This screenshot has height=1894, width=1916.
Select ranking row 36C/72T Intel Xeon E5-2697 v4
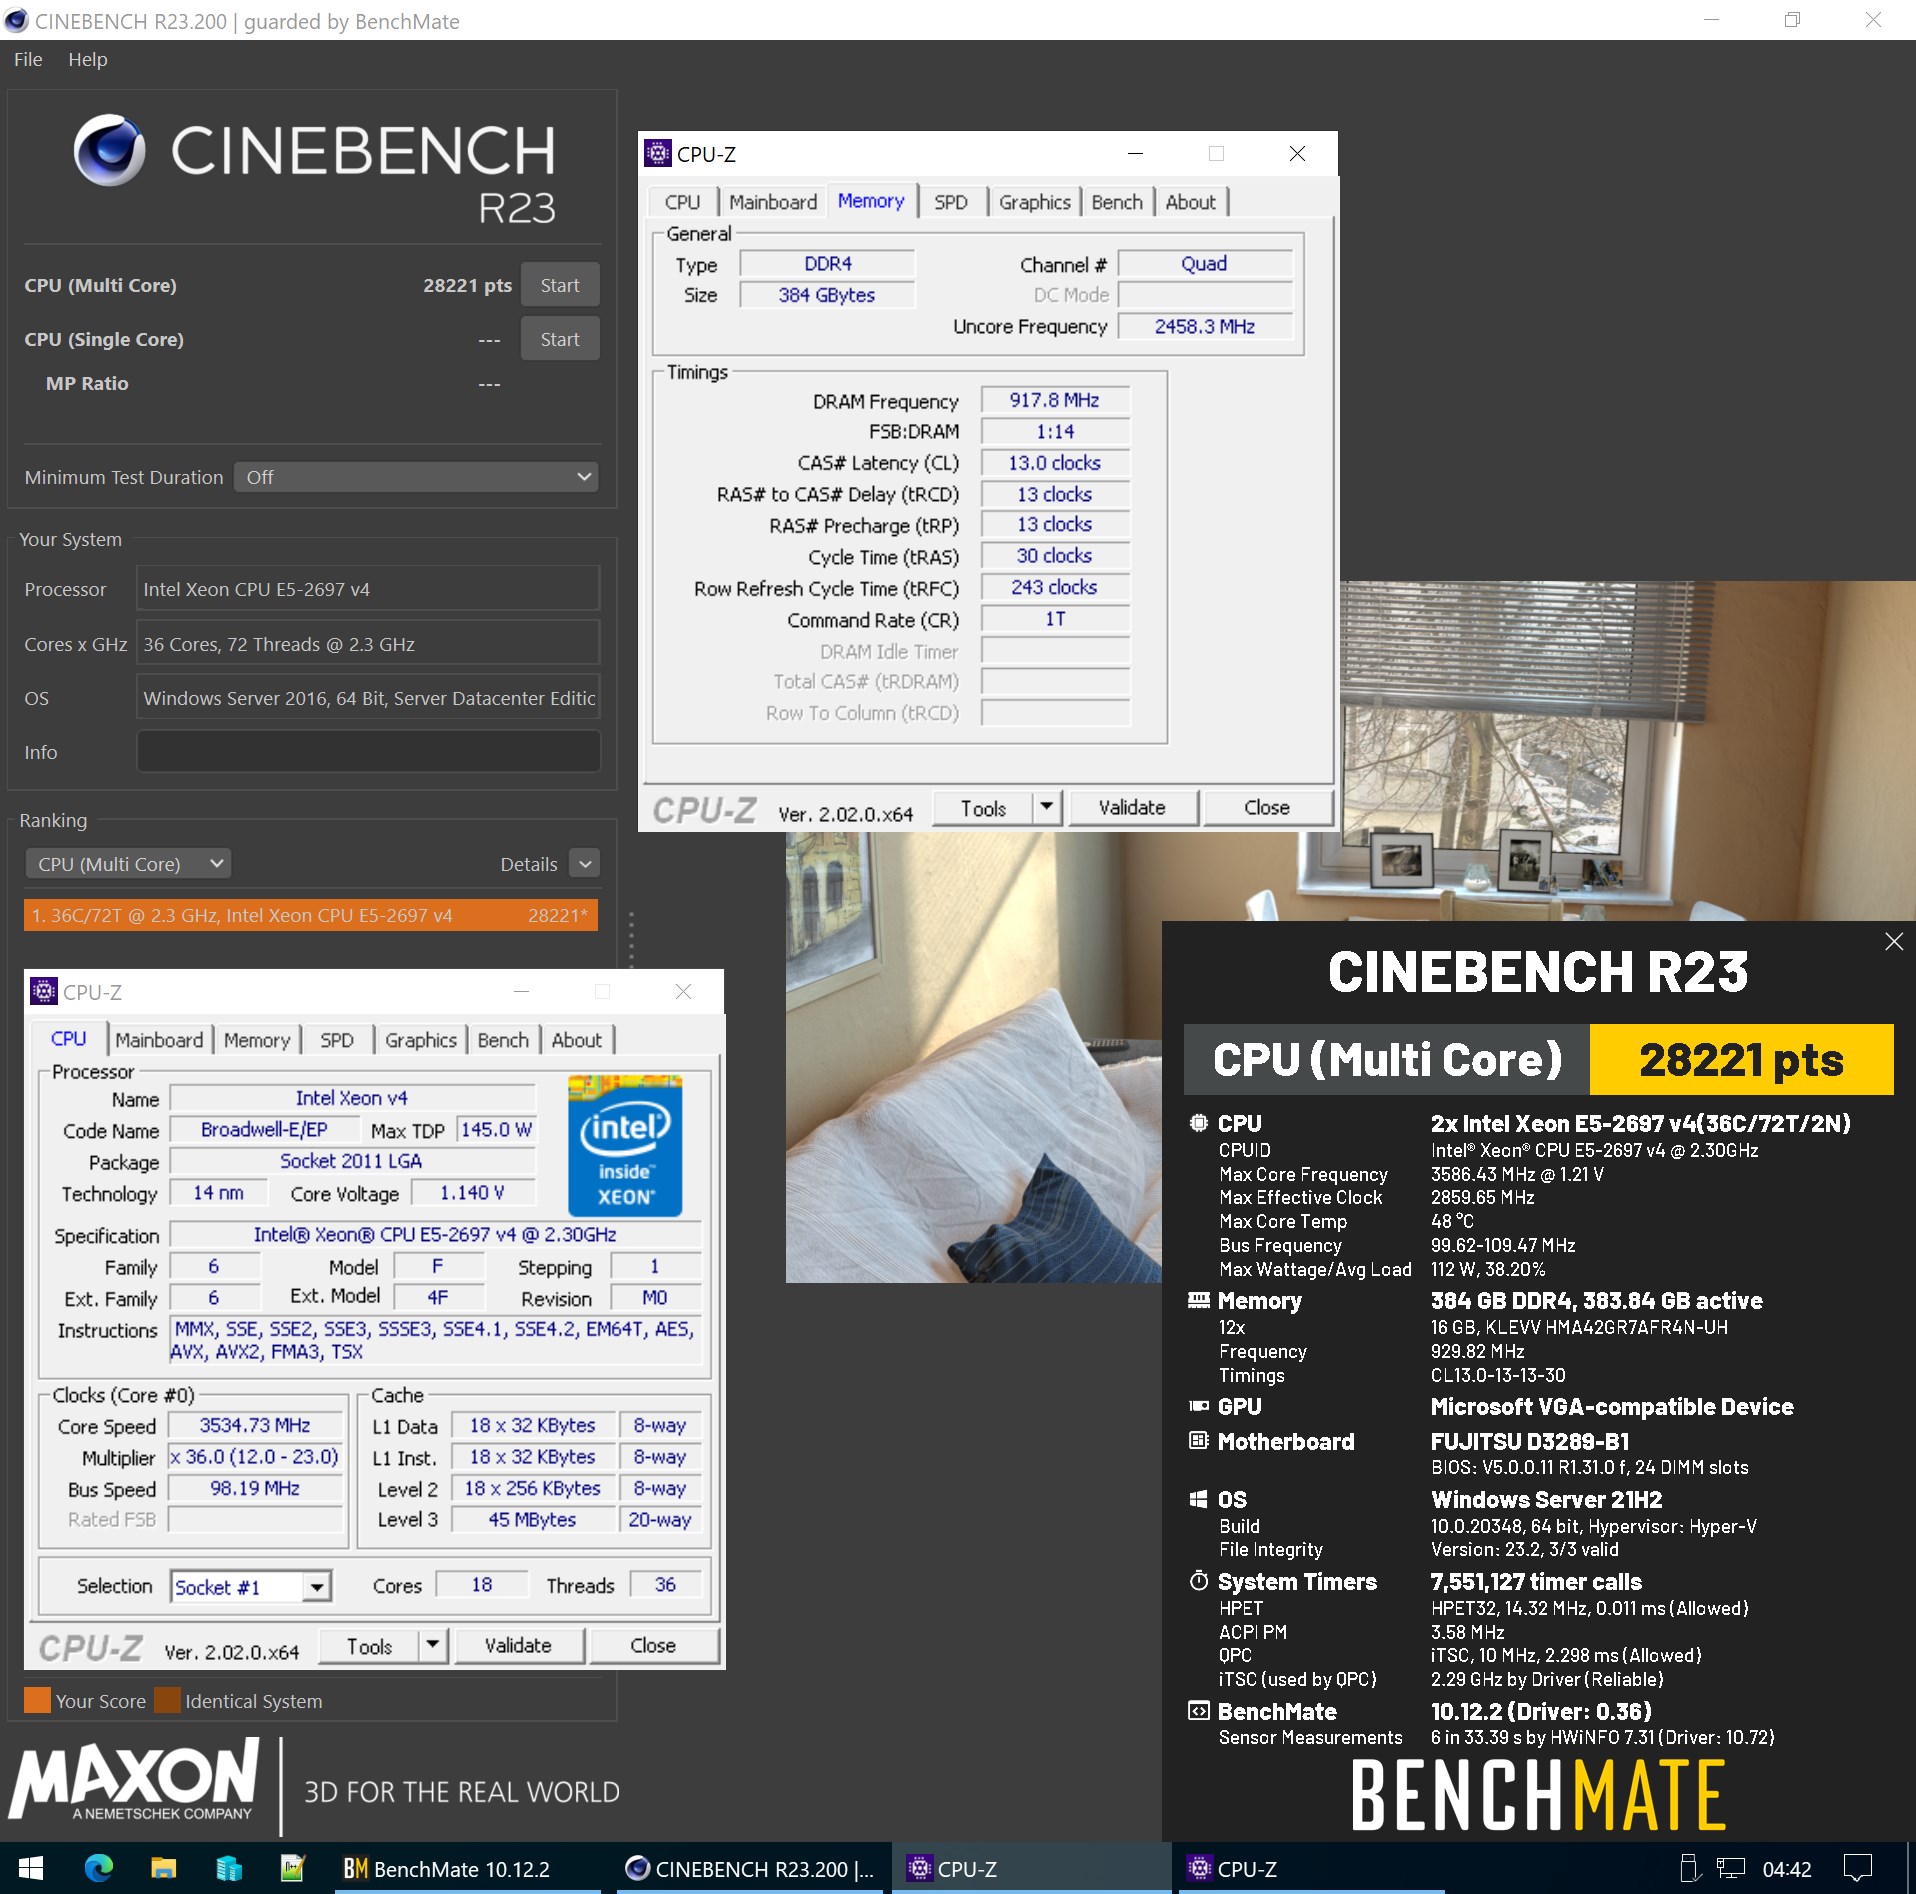click(310, 915)
